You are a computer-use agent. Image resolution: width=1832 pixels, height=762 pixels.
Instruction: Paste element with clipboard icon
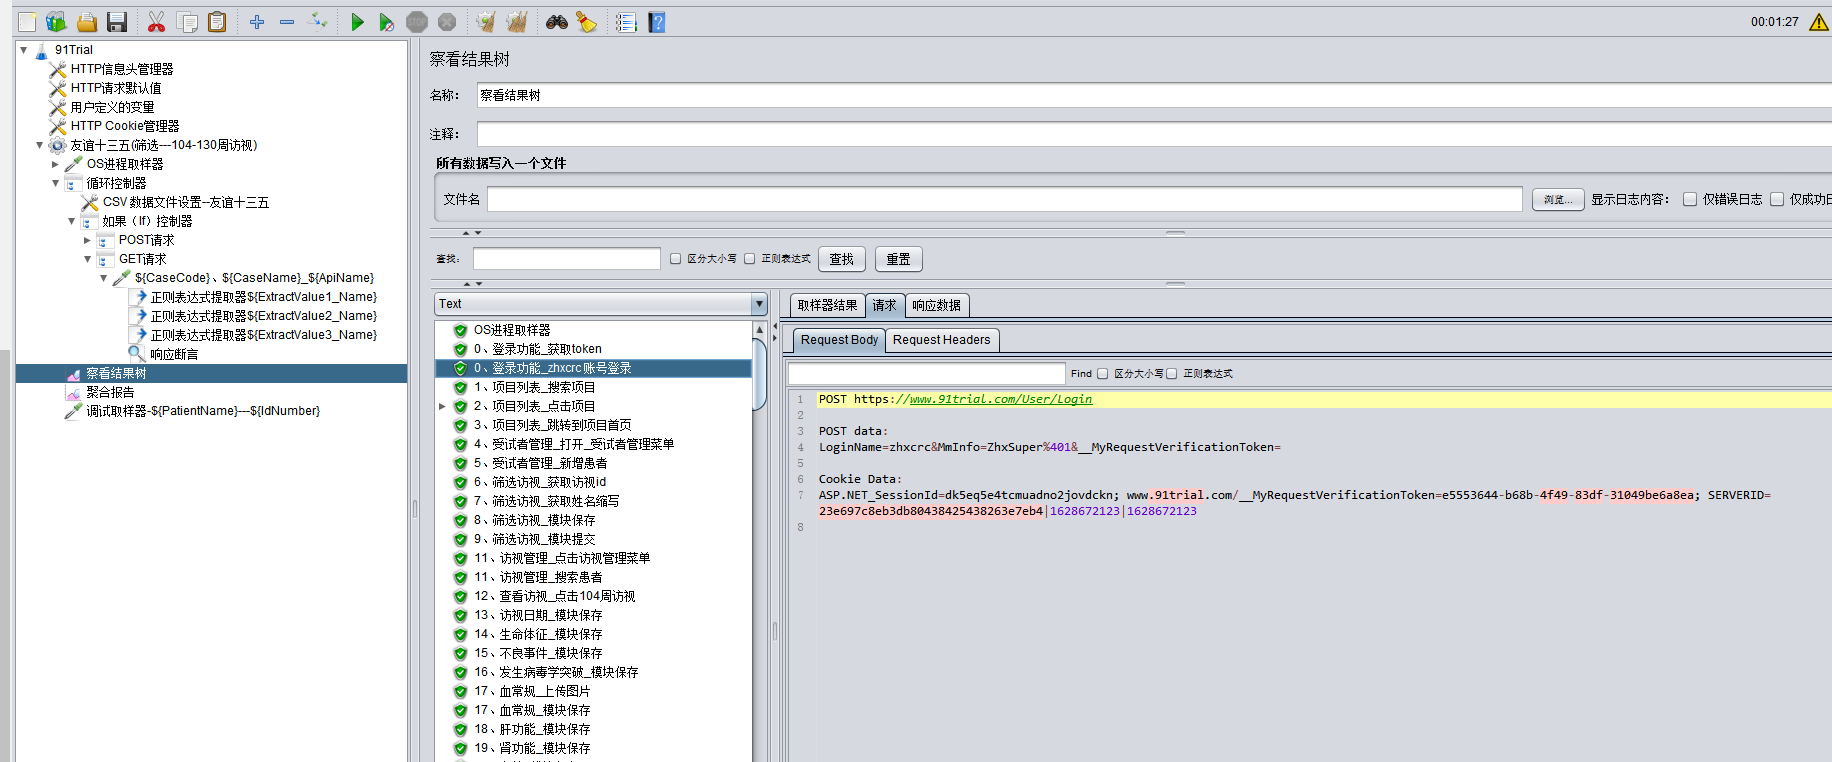(x=216, y=22)
